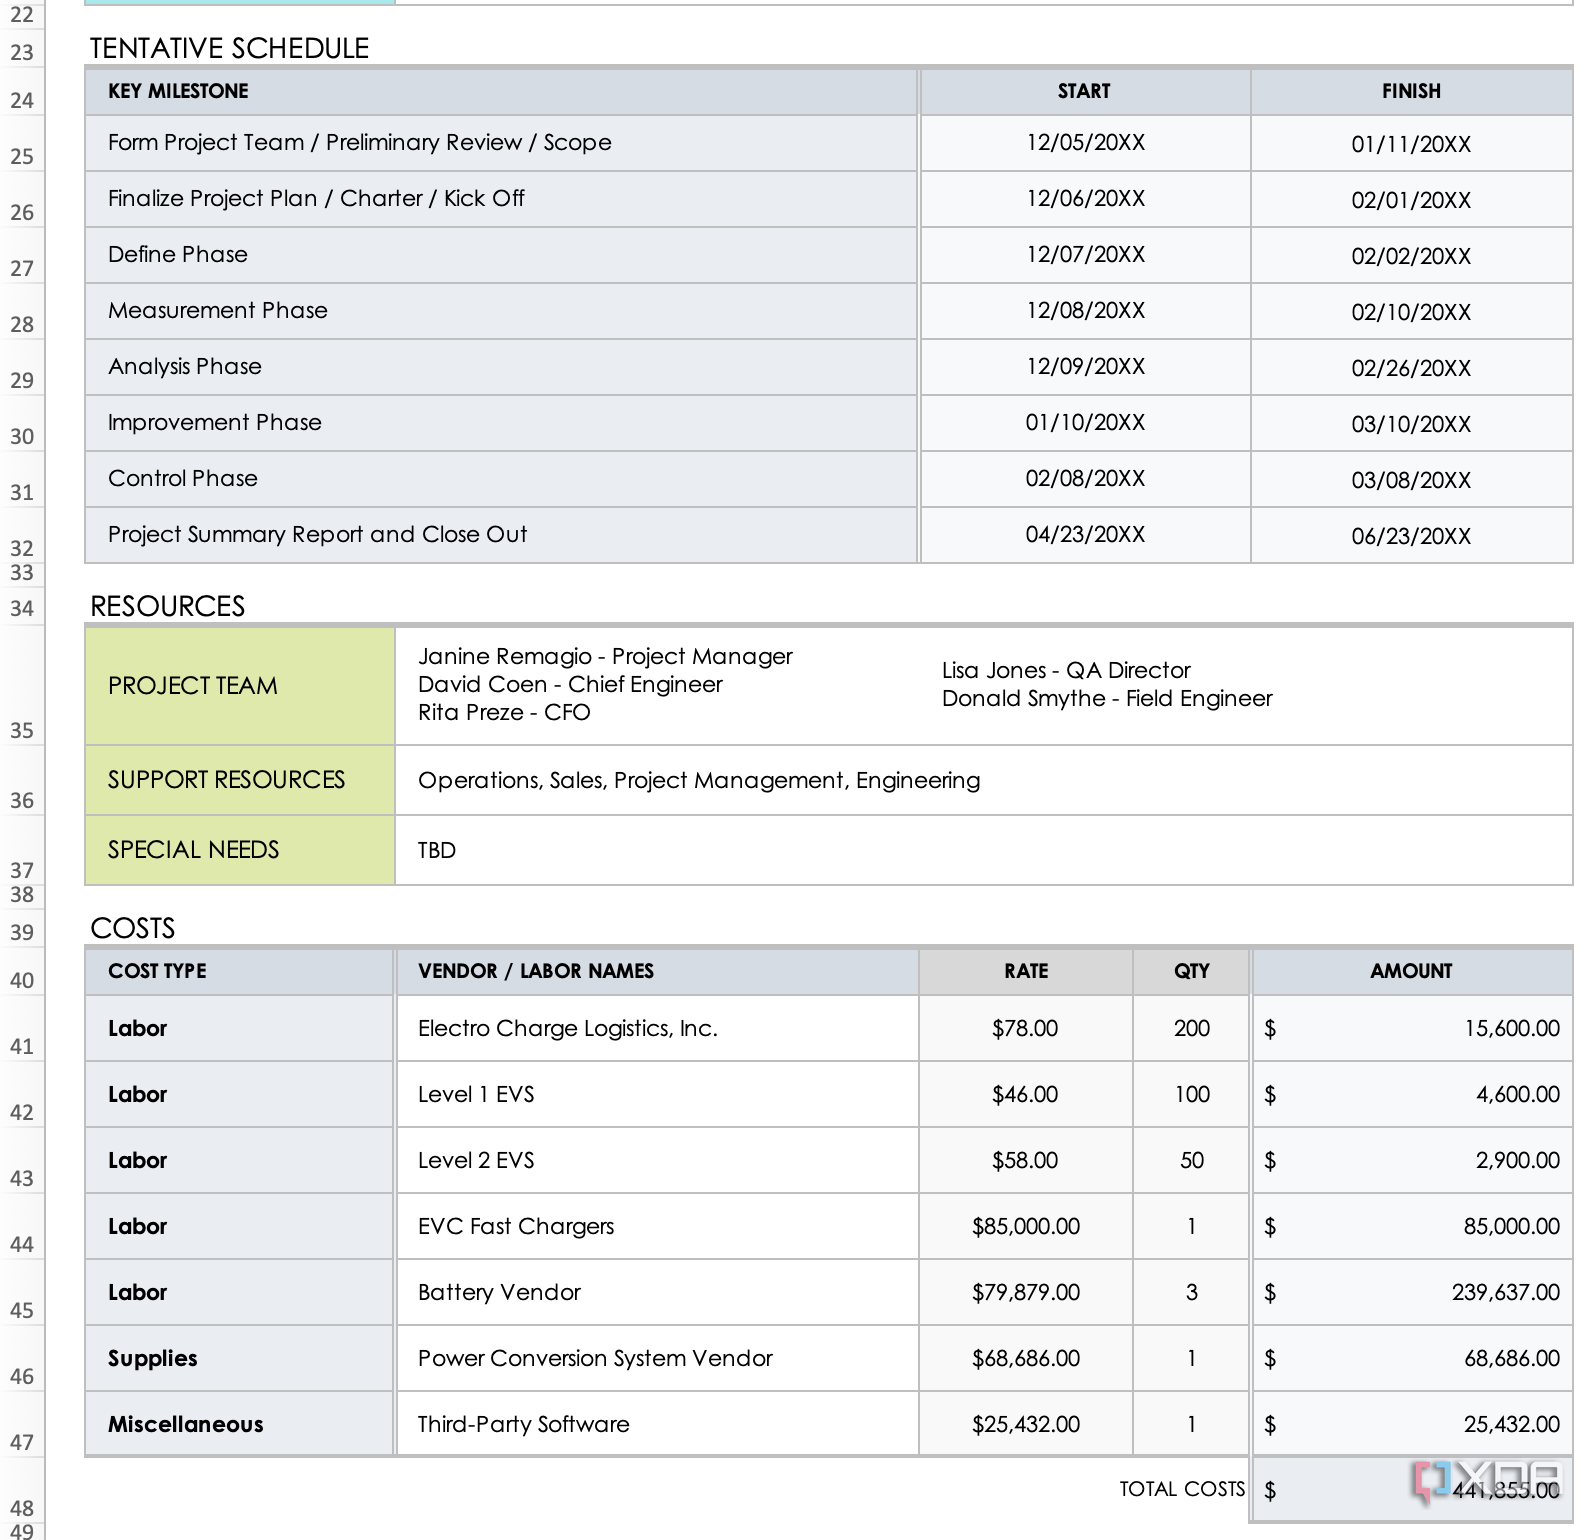This screenshot has height=1540, width=1596.
Task: Select the Define Phase cell
Action: (501, 255)
